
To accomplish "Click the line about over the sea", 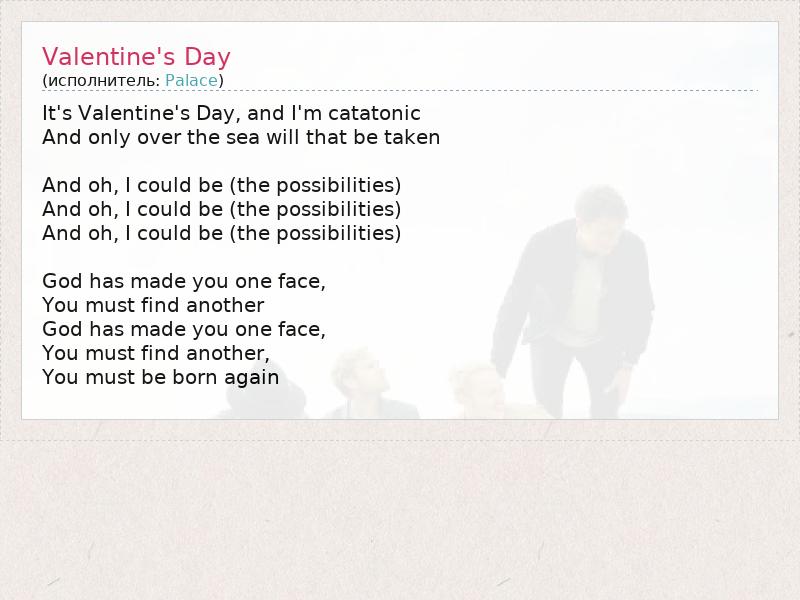I will click(241, 137).
